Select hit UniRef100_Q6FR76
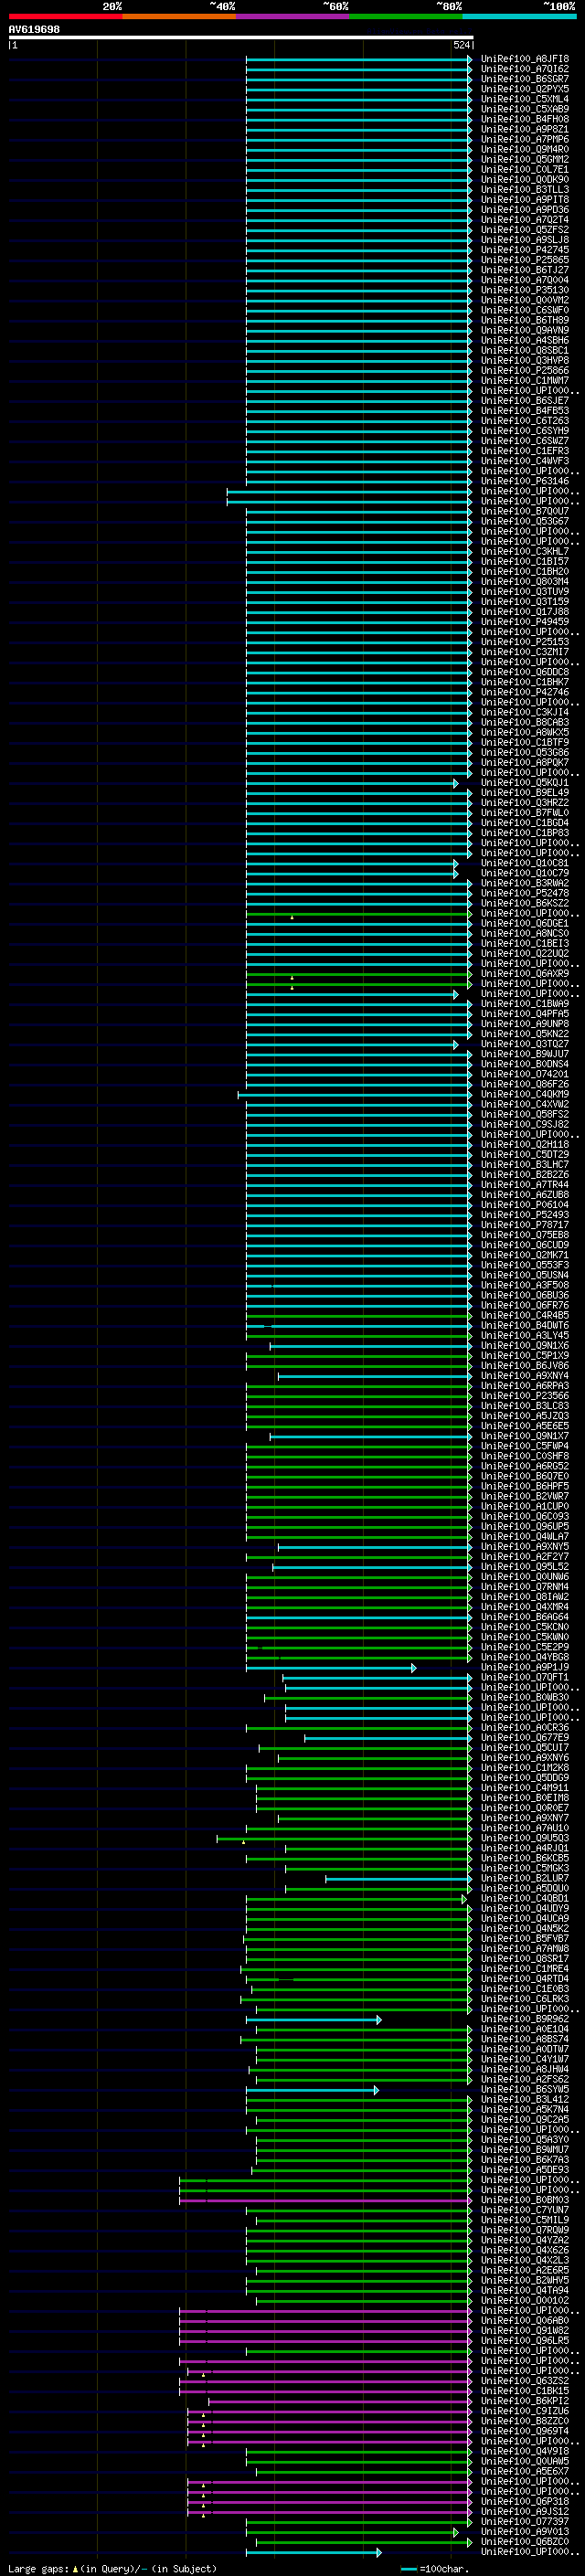585x2576 pixels. point(525,1305)
